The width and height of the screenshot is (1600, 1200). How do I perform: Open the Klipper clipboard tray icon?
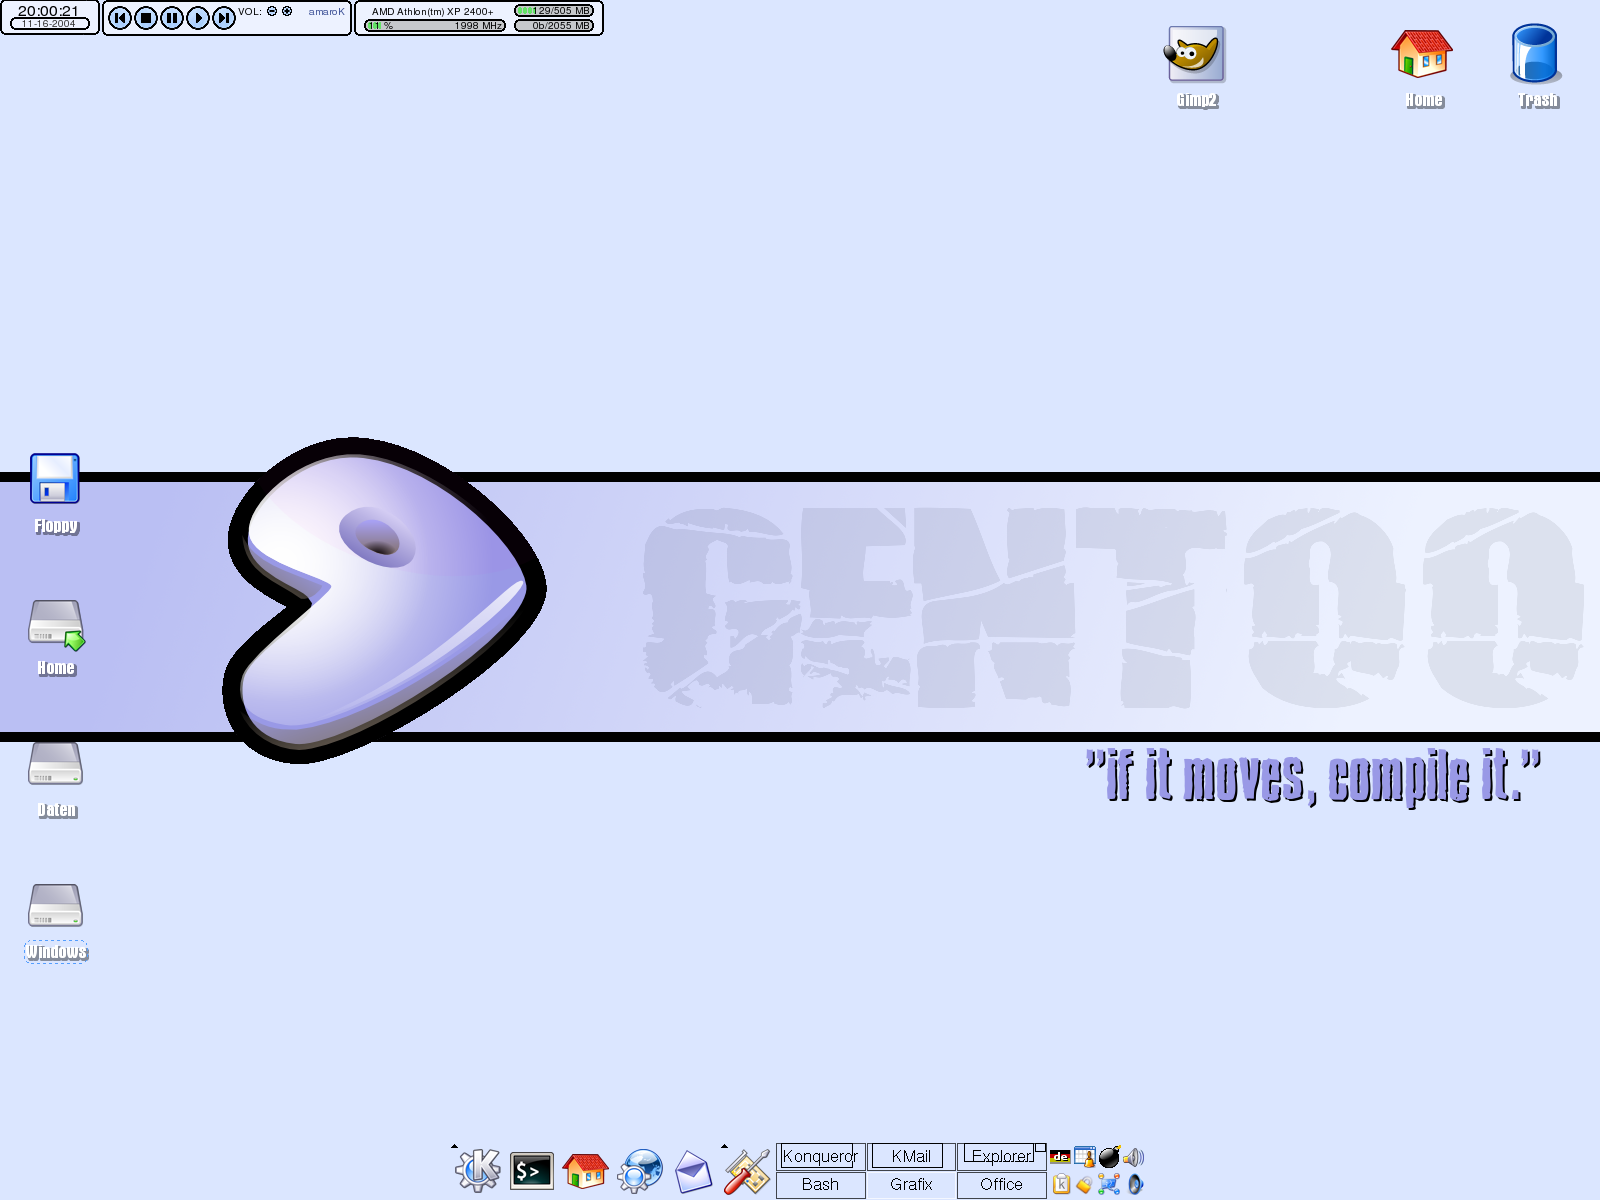pos(1061,1185)
